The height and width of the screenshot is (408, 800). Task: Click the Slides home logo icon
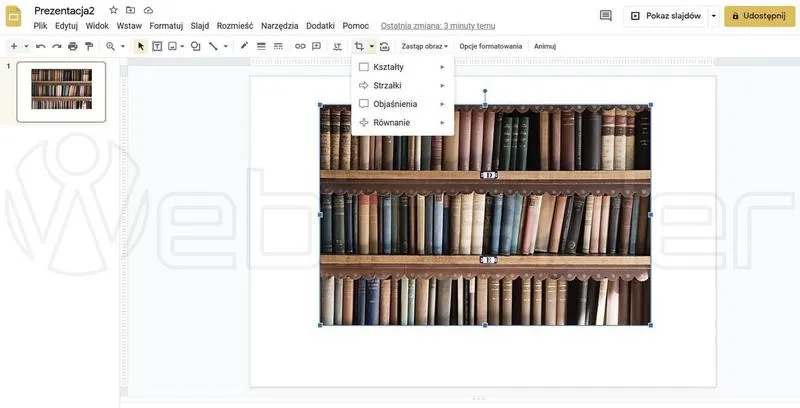pyautogui.click(x=13, y=16)
